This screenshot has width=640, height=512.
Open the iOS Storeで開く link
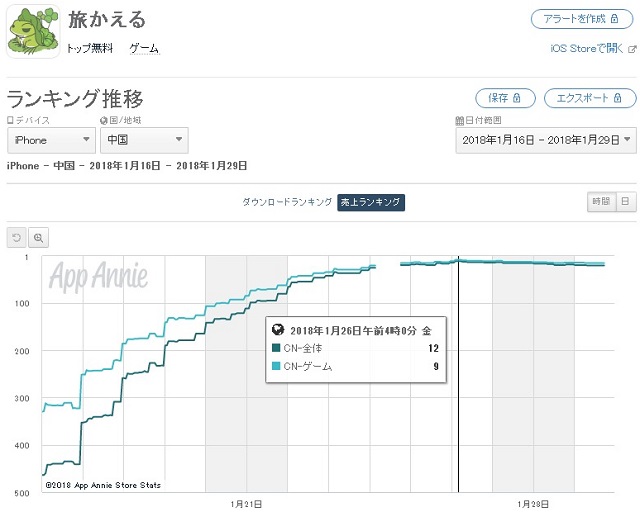point(587,48)
